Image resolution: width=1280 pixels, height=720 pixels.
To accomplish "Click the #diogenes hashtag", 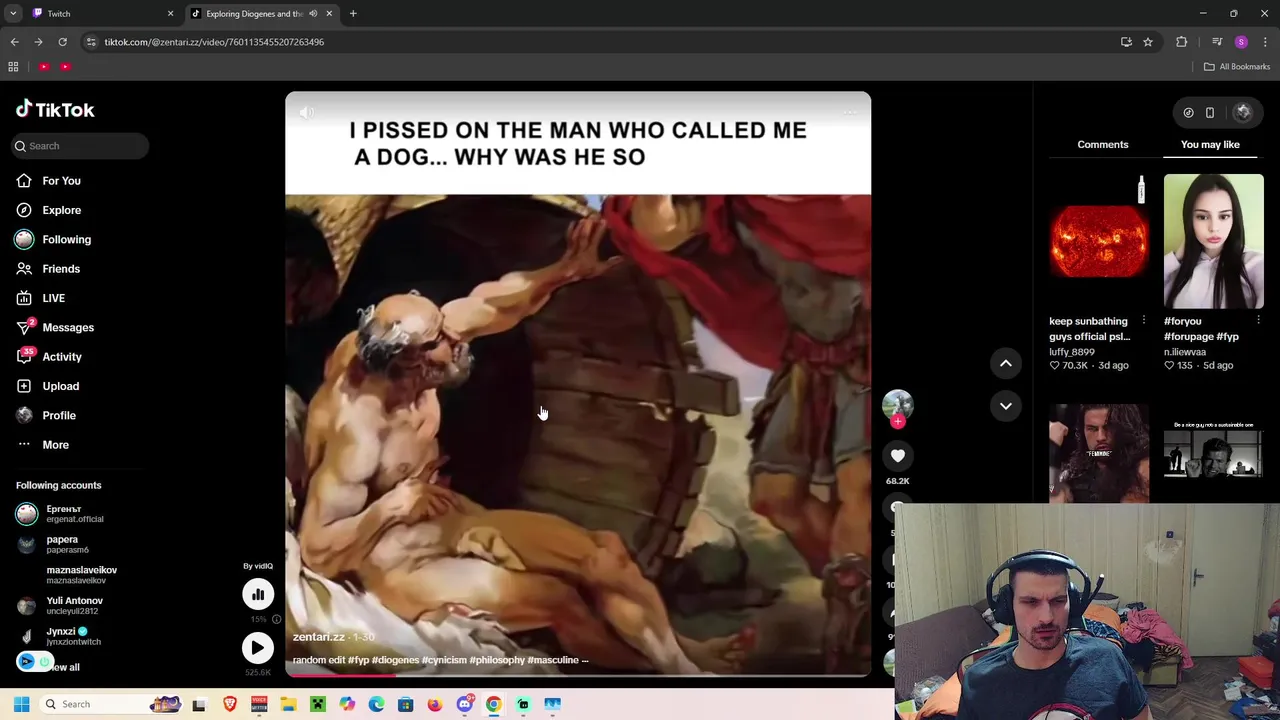I will tap(395, 660).
